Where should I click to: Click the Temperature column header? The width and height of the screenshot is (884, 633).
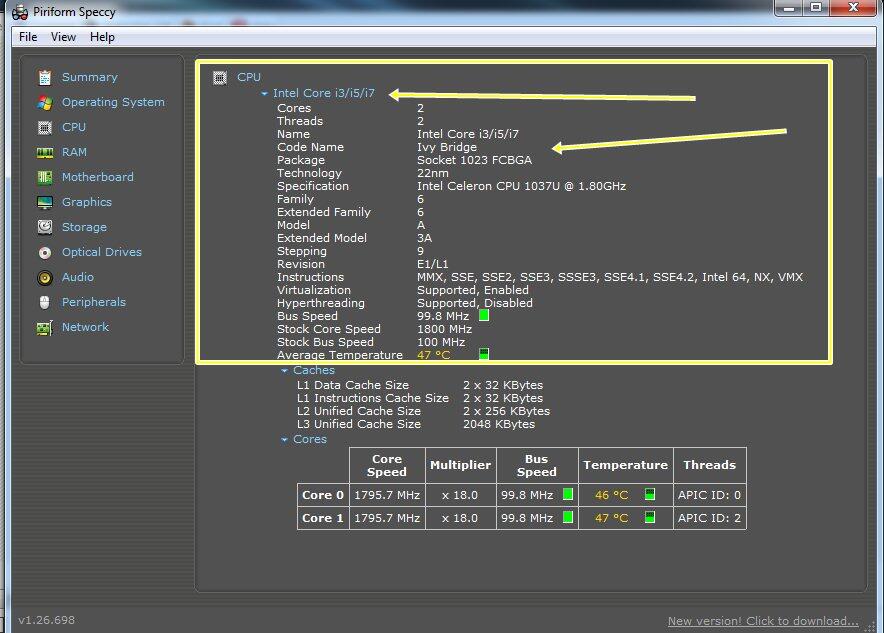[x=626, y=465]
